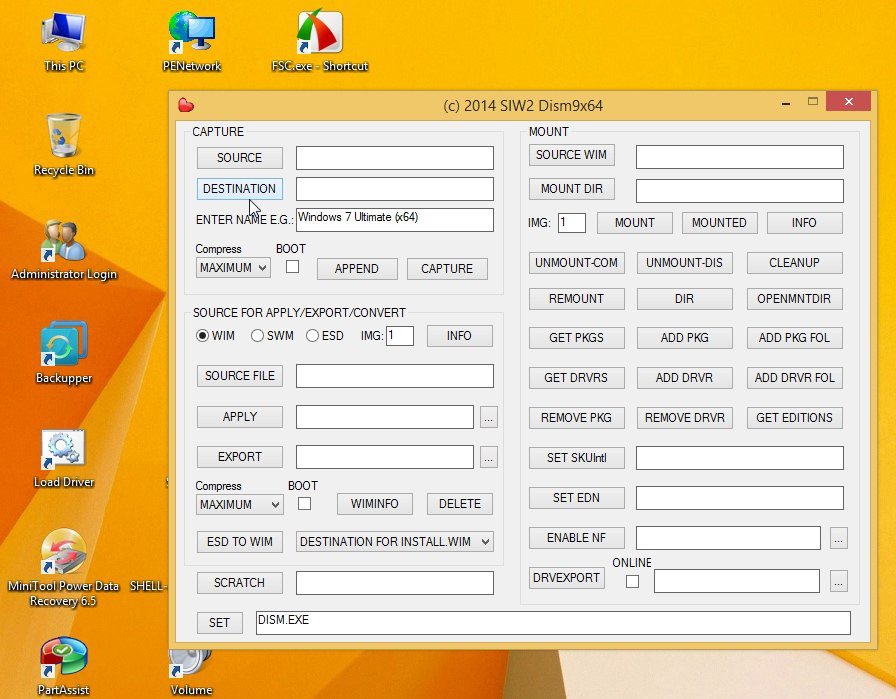The width and height of the screenshot is (896, 699).
Task: Focus the SCRATCH directory input field
Action: 395,583
